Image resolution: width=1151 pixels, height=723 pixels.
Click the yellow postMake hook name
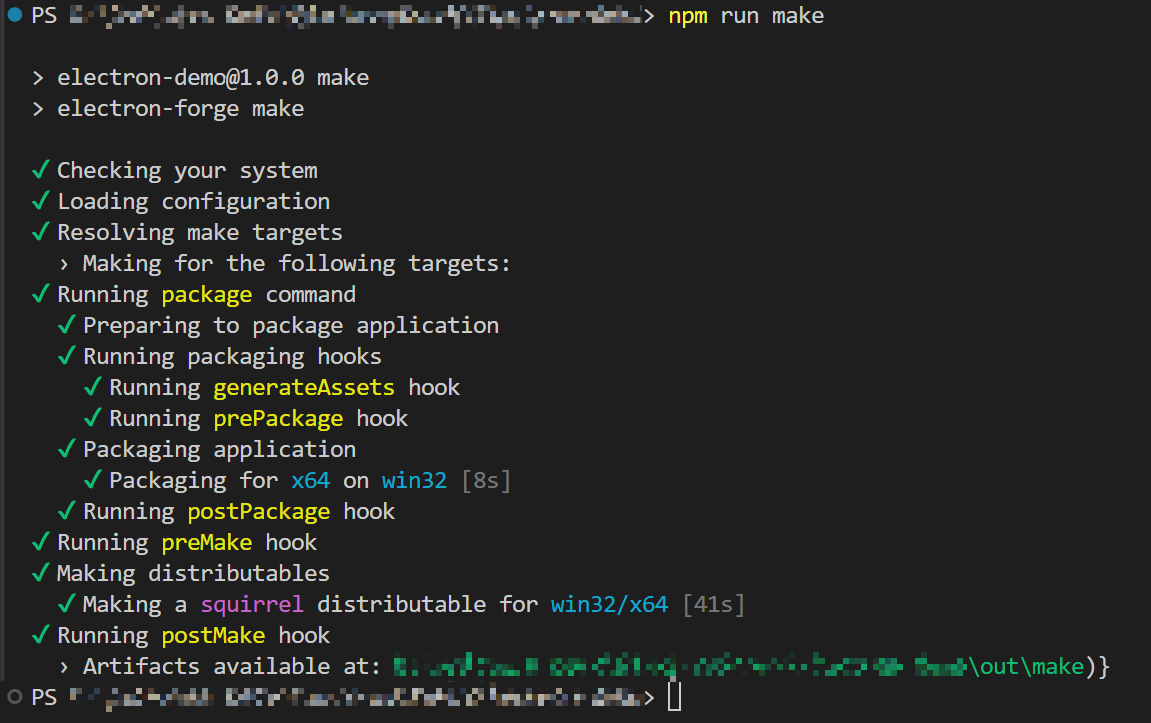pyautogui.click(x=213, y=635)
